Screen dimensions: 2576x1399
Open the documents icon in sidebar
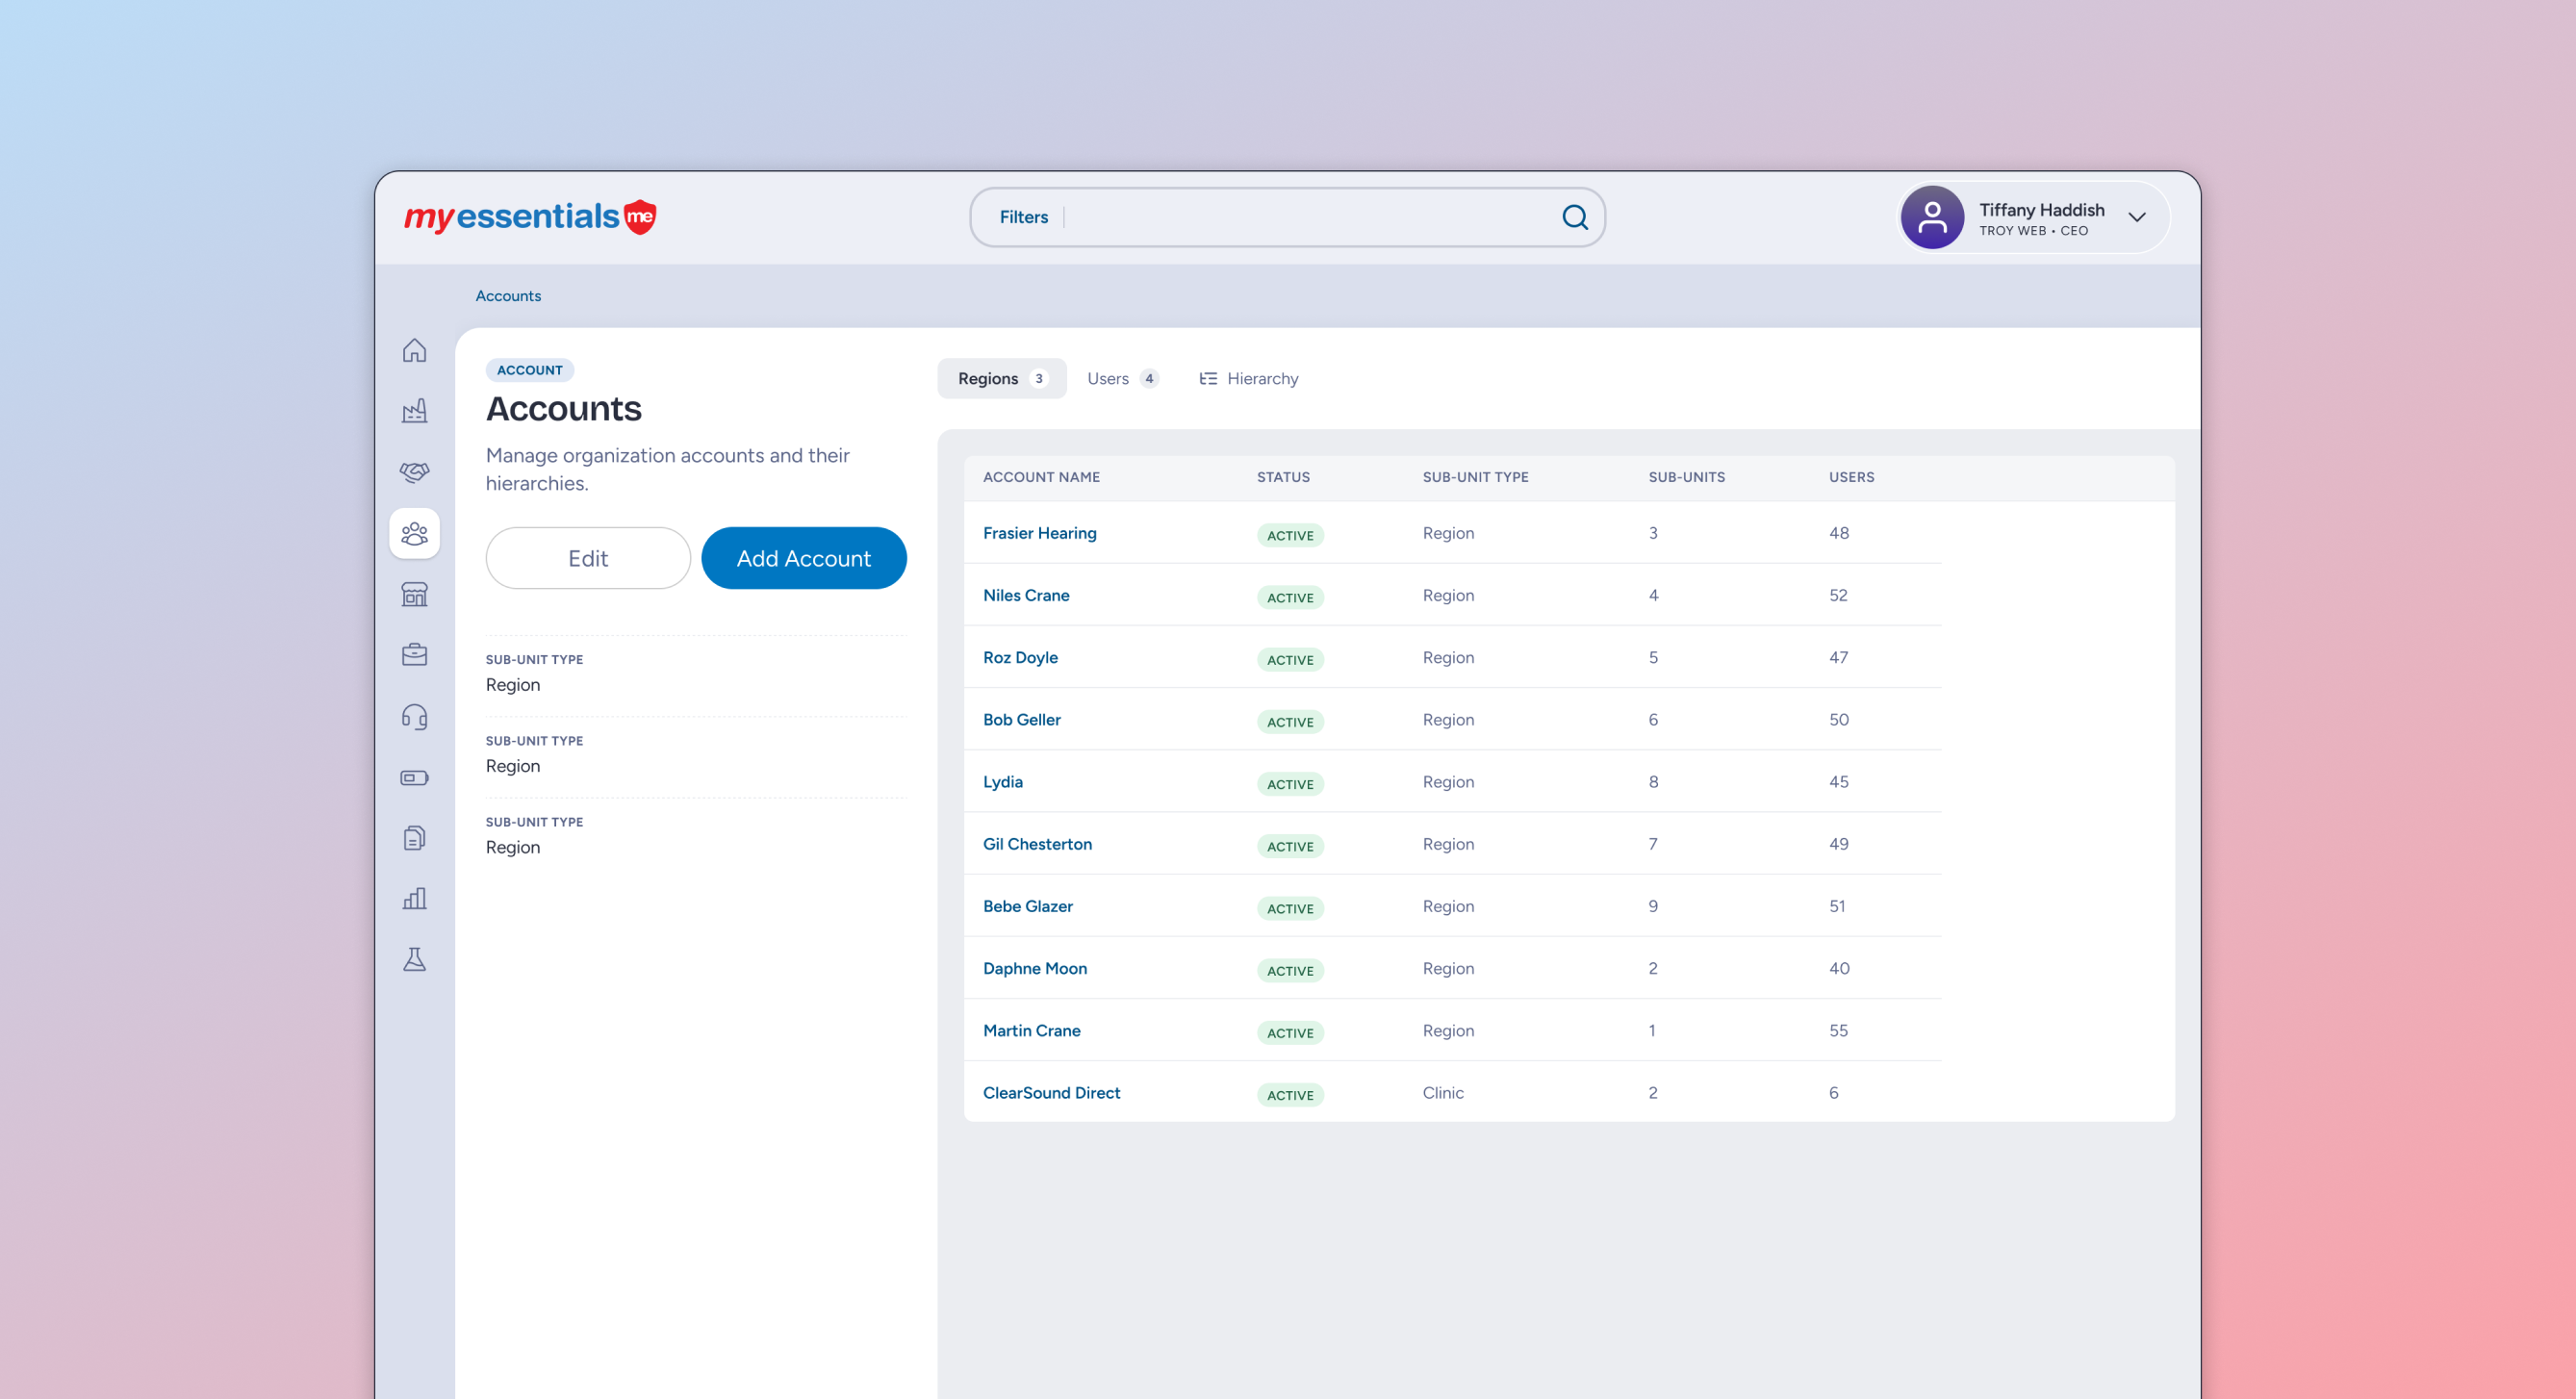(x=414, y=838)
